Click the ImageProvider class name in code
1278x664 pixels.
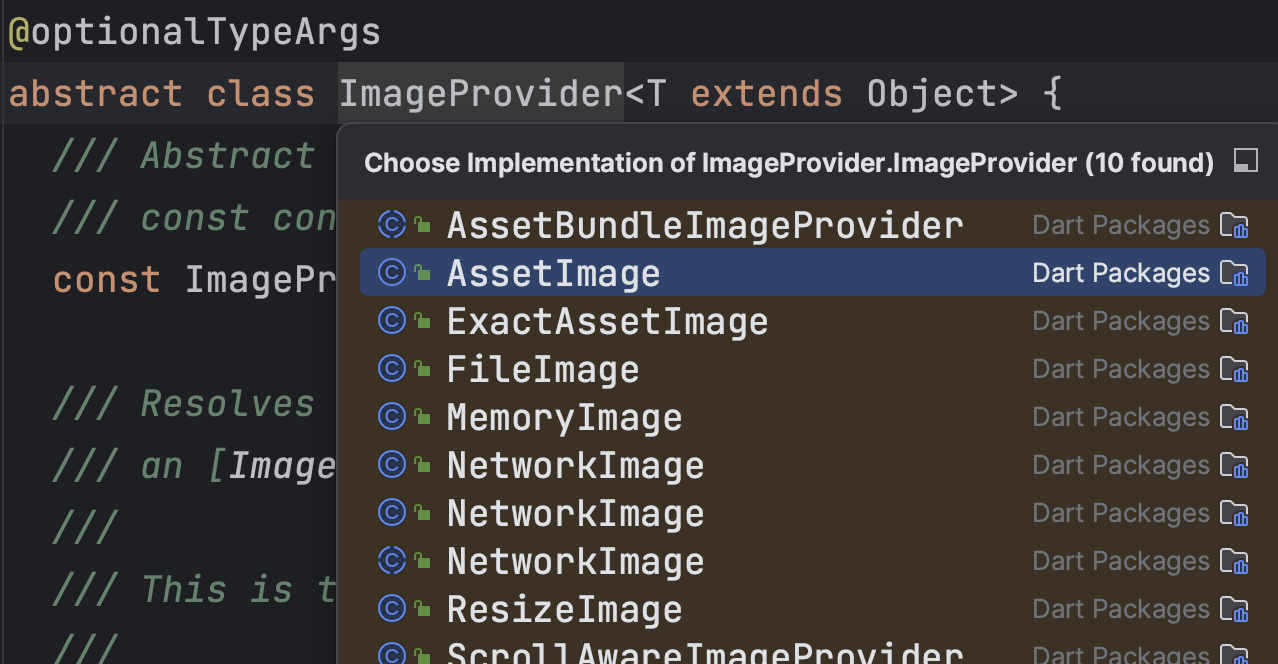click(x=481, y=94)
